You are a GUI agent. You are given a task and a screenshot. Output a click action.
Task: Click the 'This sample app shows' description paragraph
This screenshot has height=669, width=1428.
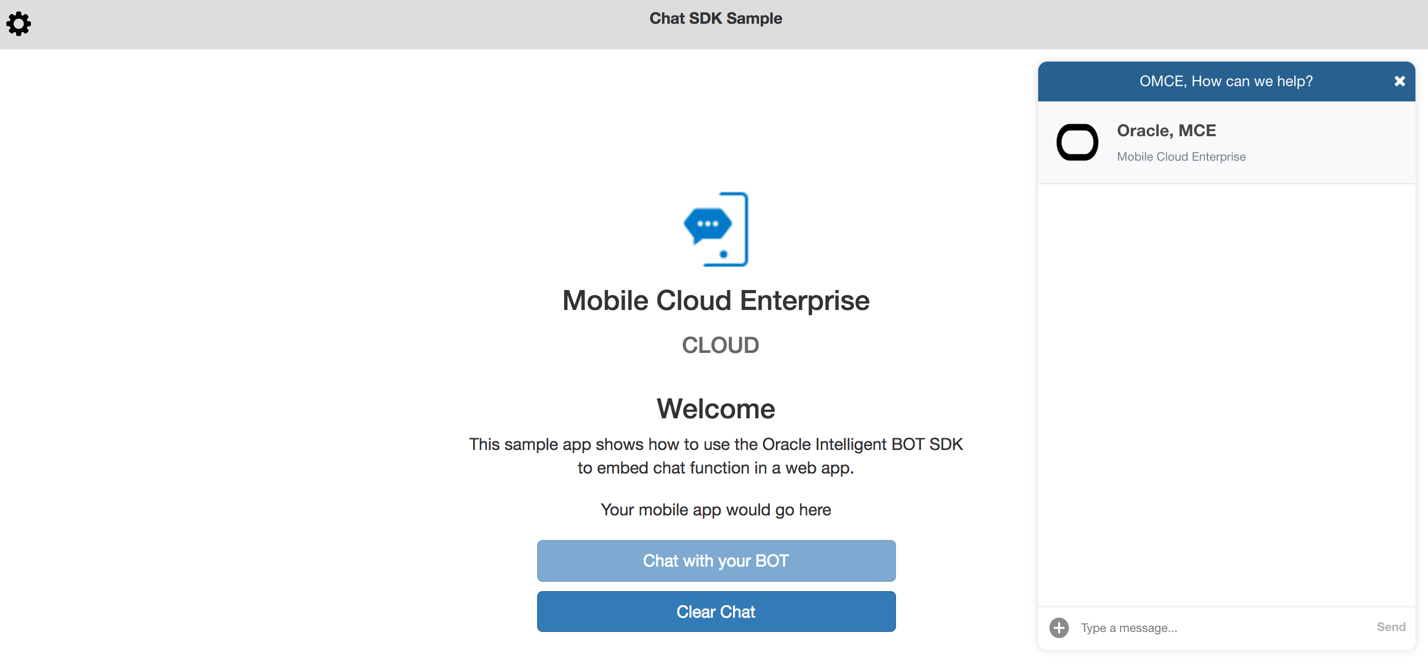pos(716,456)
